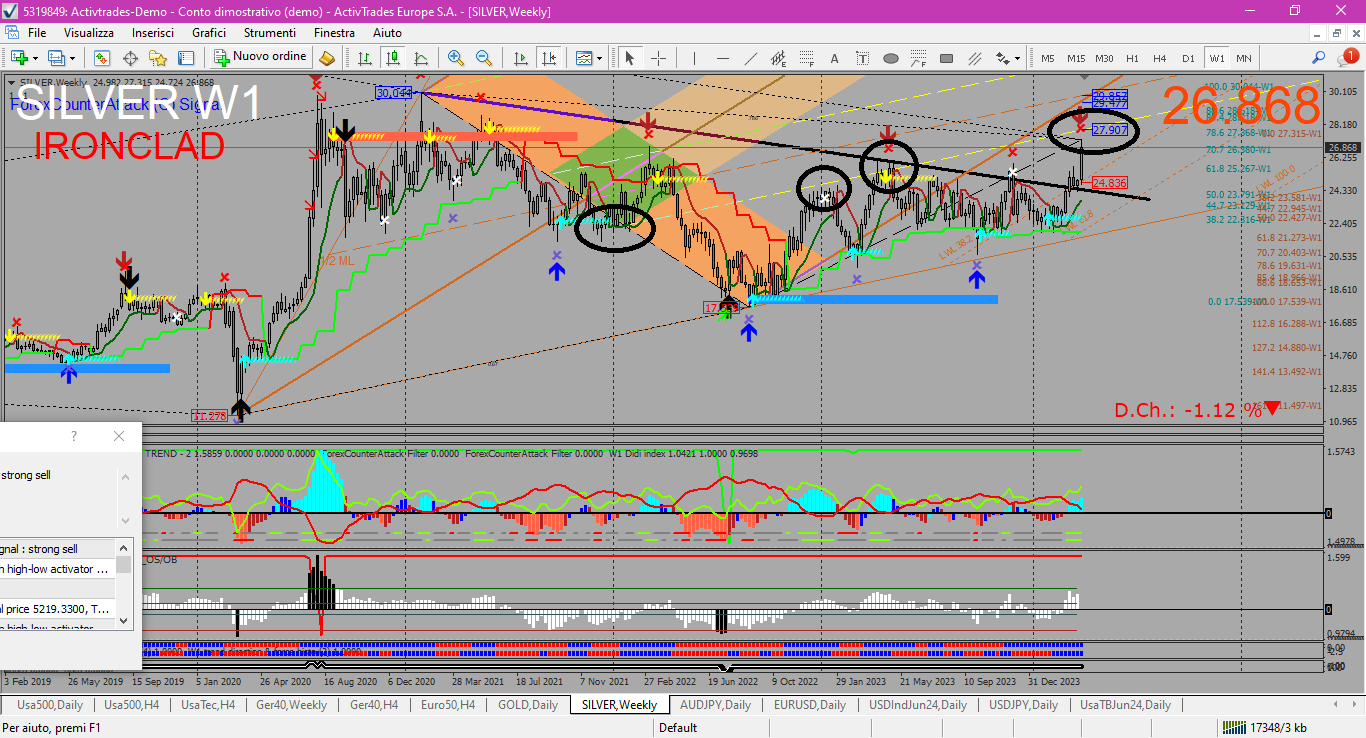Switch to the Usa500,Daily chart tab
The height and width of the screenshot is (738, 1366).
click(48, 705)
